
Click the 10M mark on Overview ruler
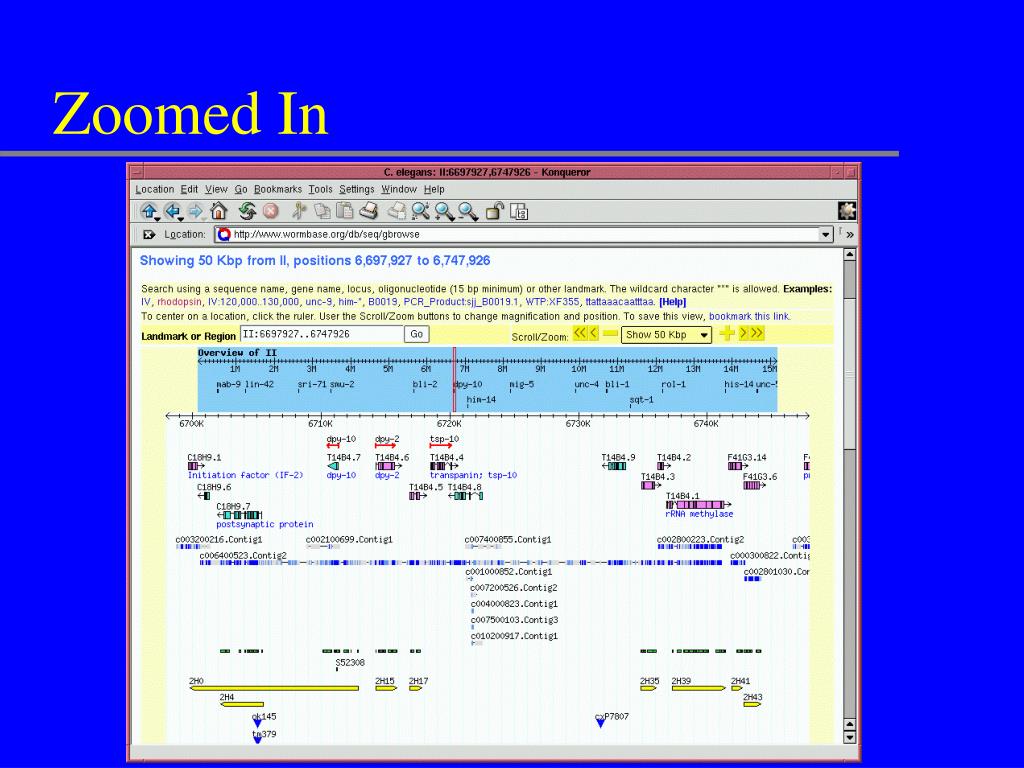coord(579,369)
